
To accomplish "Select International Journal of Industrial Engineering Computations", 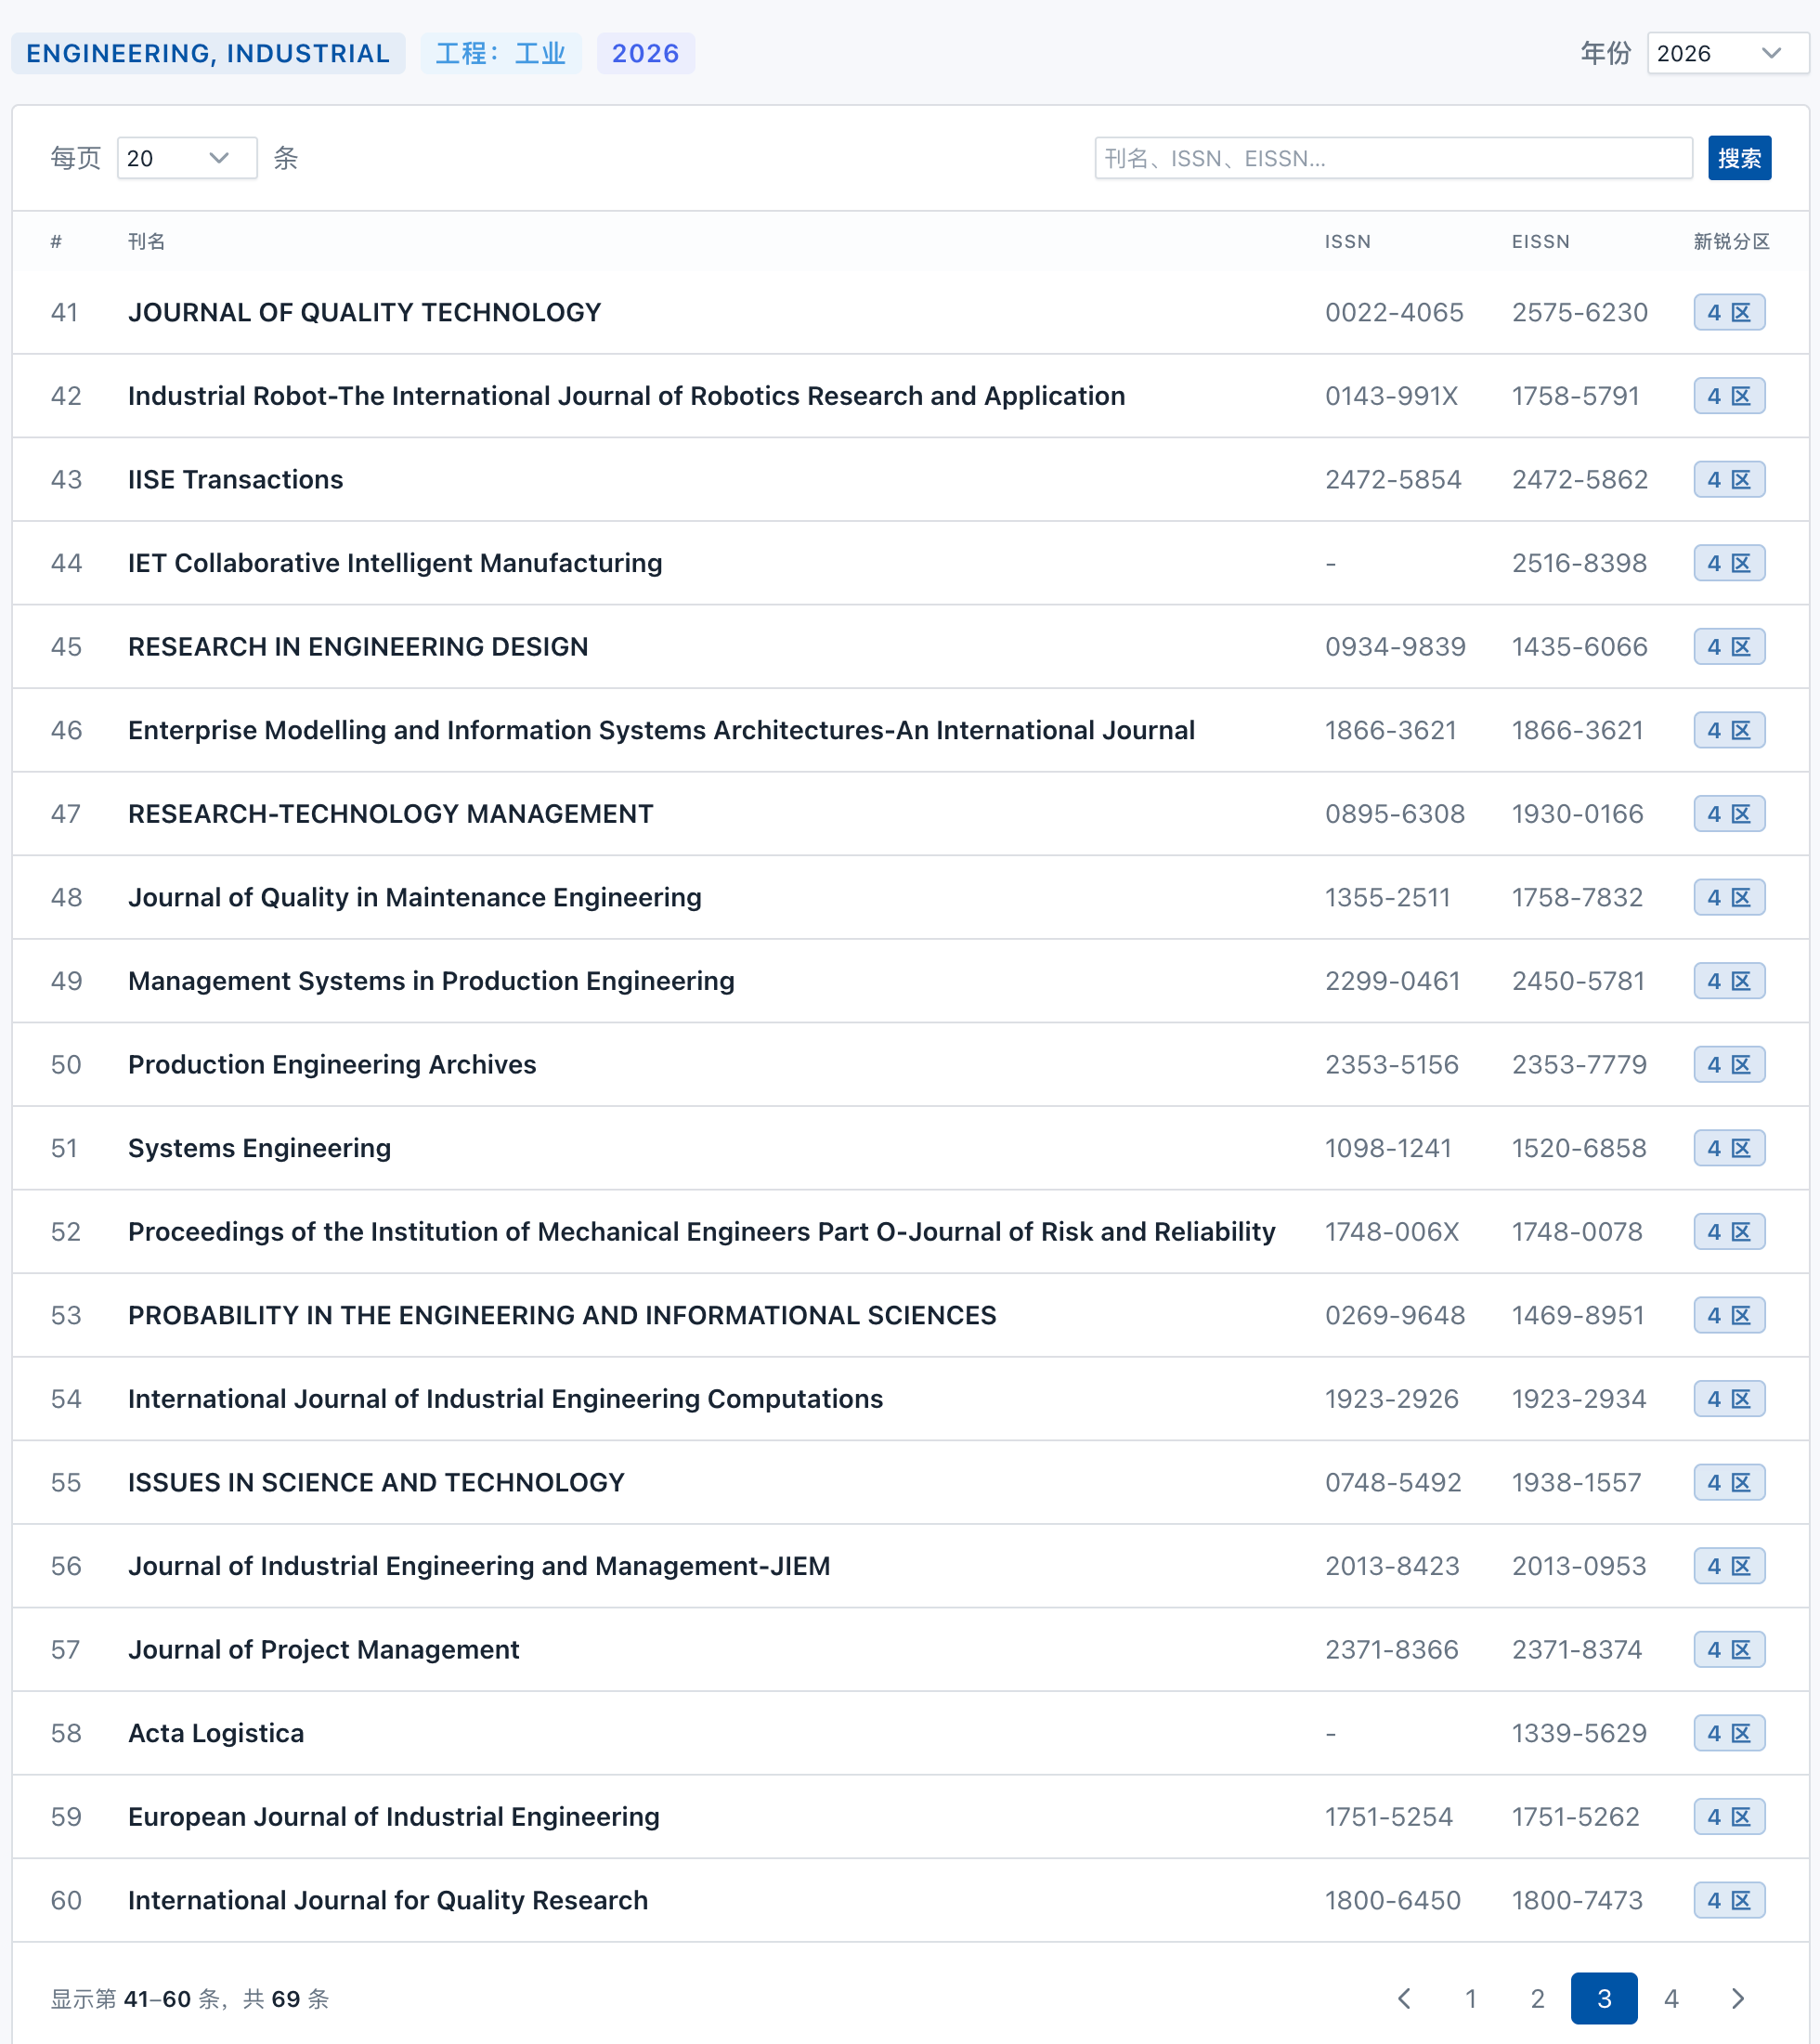I will click(x=506, y=1398).
